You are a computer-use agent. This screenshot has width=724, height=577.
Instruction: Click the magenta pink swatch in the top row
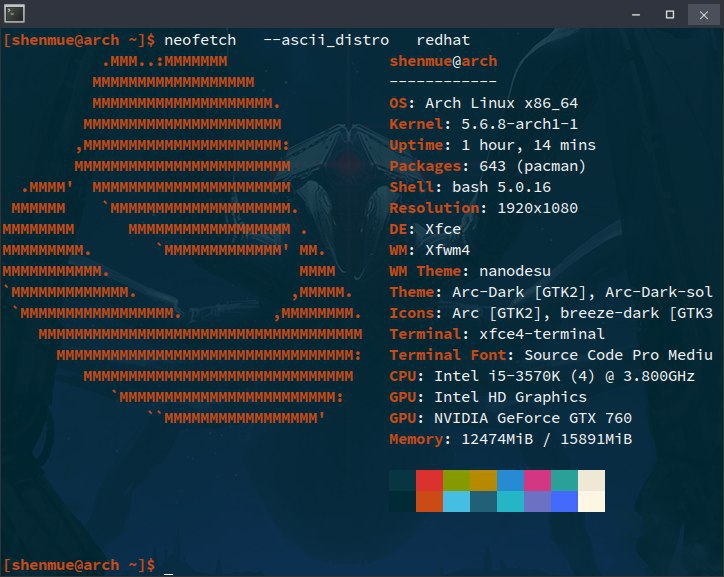tap(537, 481)
